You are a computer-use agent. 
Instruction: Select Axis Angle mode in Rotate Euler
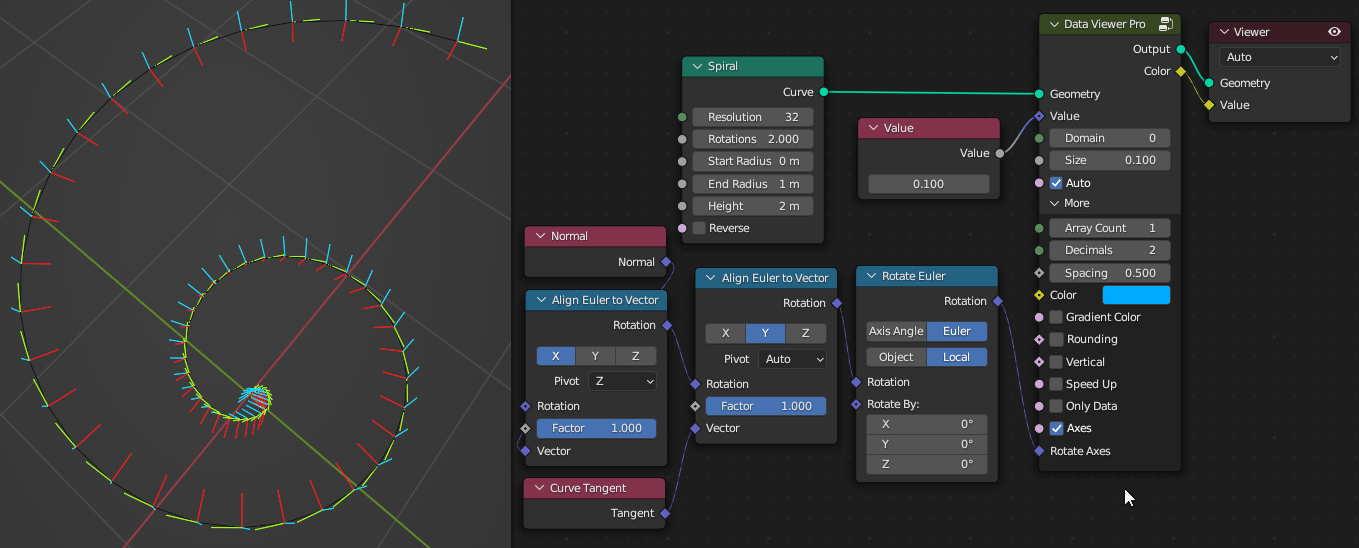897,331
